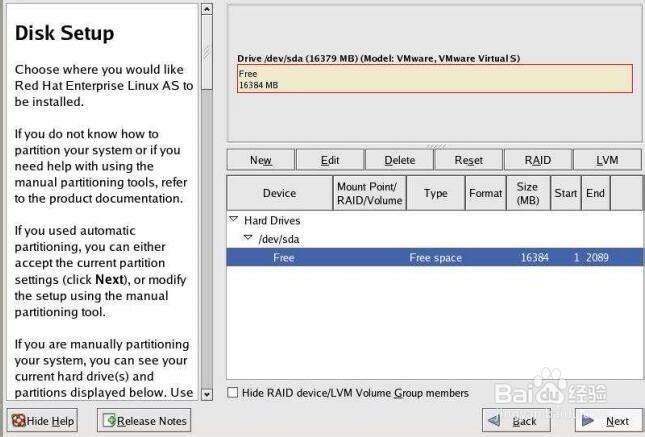Collapse the Hard Drives tree node
645x437 pixels.
pos(234,219)
